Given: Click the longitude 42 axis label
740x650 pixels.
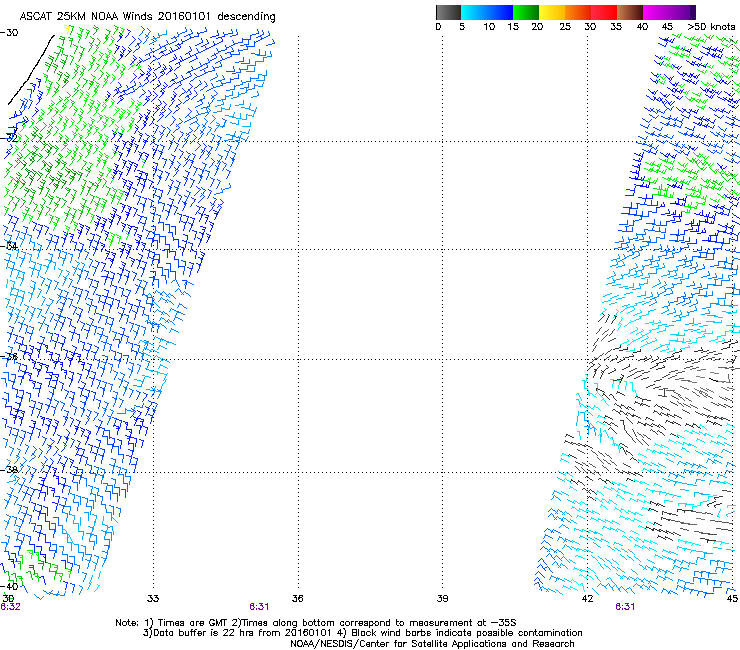Looking at the screenshot, I should (587, 598).
